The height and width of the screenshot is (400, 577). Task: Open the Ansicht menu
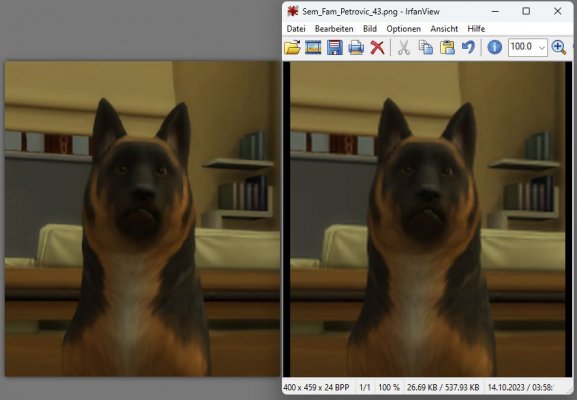pos(444,29)
